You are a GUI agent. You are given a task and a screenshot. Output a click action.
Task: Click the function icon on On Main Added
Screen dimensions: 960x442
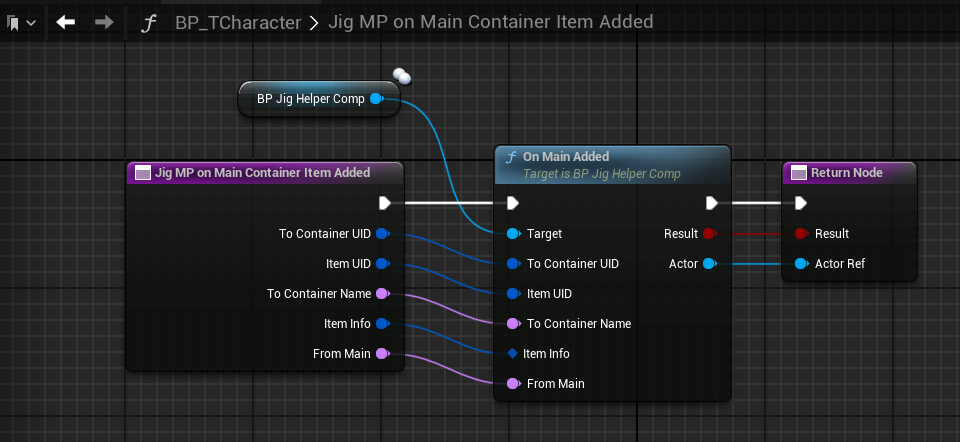tap(511, 157)
